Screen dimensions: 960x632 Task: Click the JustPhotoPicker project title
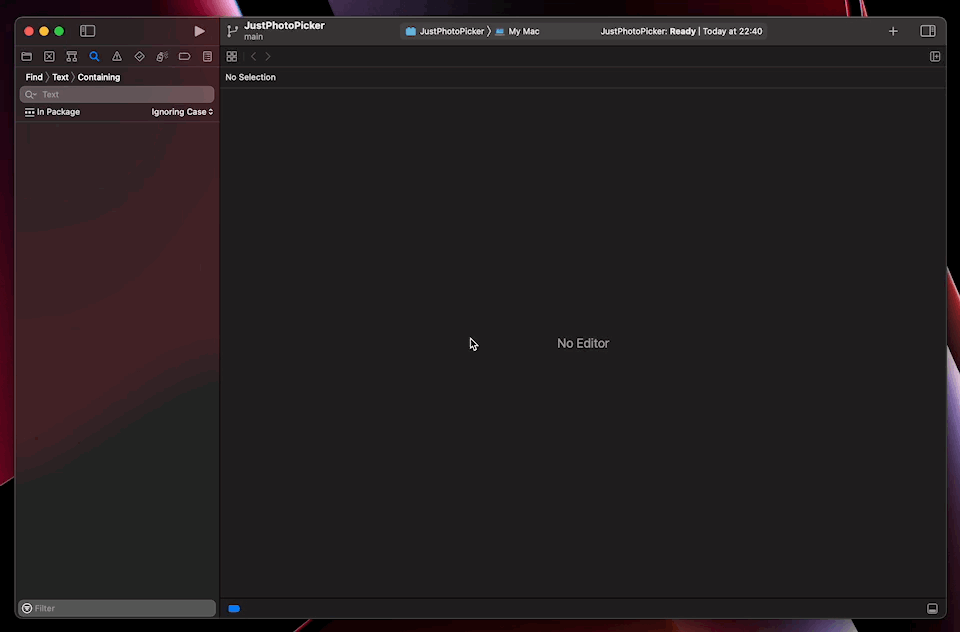(284, 26)
